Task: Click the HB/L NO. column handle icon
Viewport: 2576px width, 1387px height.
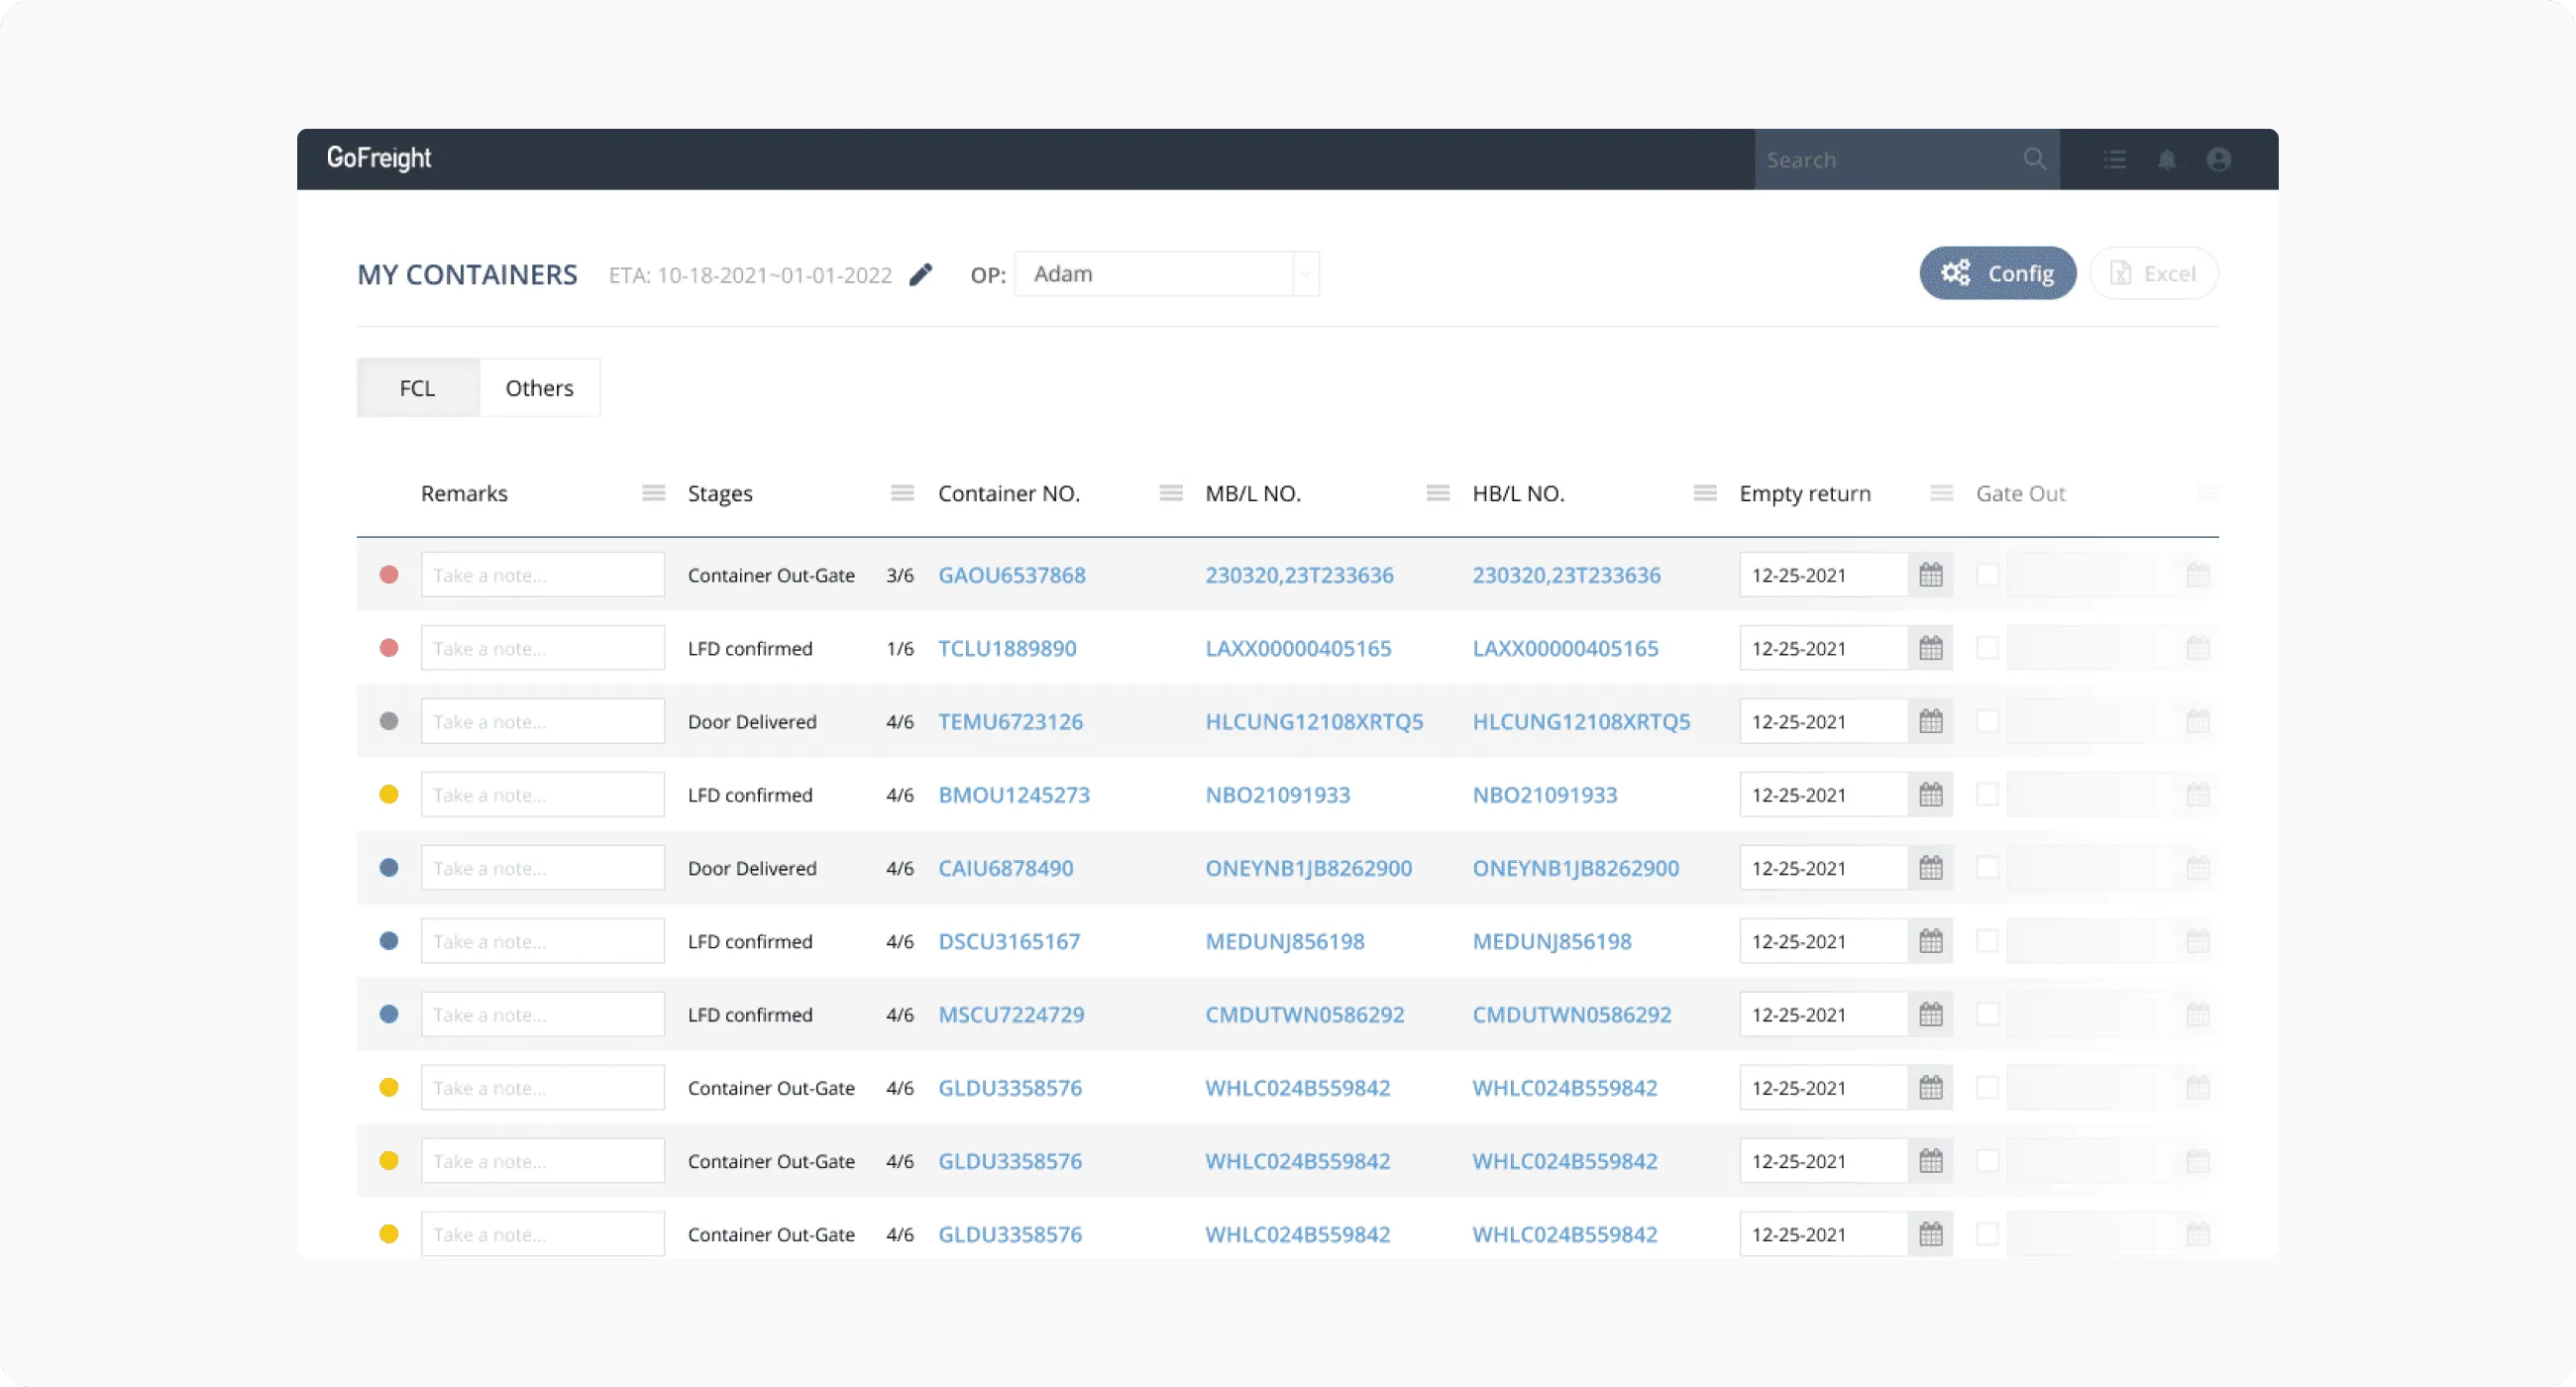Action: pyautogui.click(x=1704, y=493)
